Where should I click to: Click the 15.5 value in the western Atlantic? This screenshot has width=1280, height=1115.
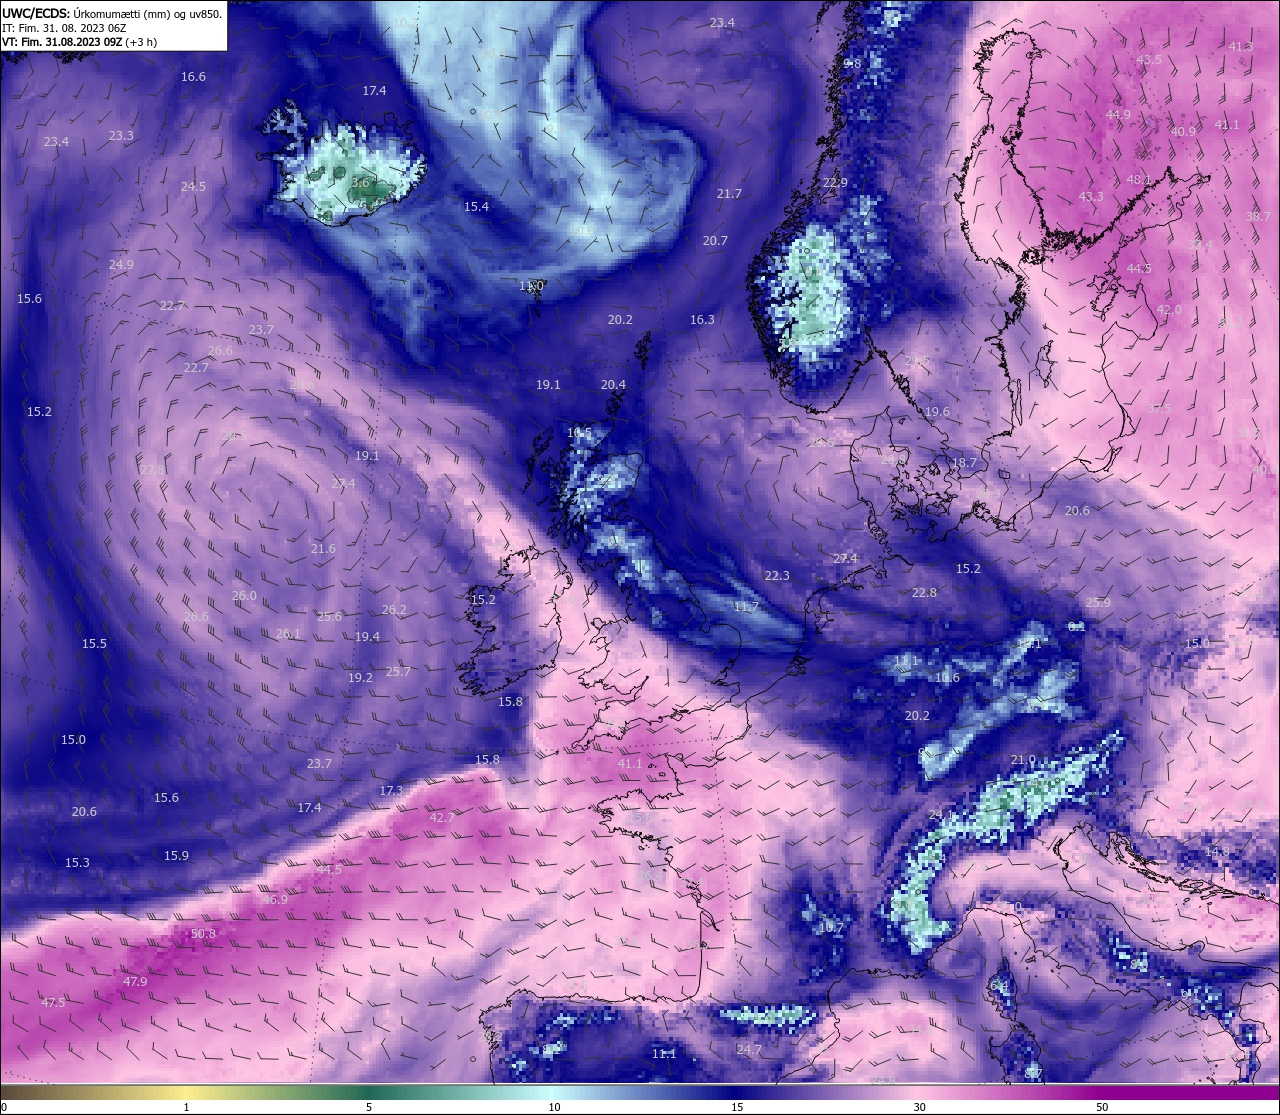coord(94,644)
